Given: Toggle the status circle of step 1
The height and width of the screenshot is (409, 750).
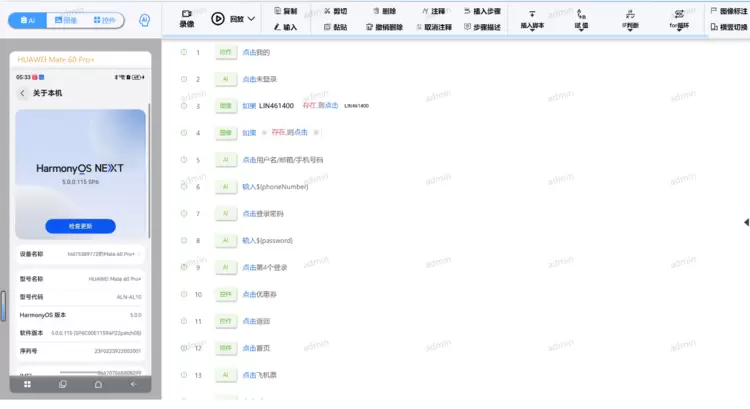Looking at the screenshot, I should 184,52.
